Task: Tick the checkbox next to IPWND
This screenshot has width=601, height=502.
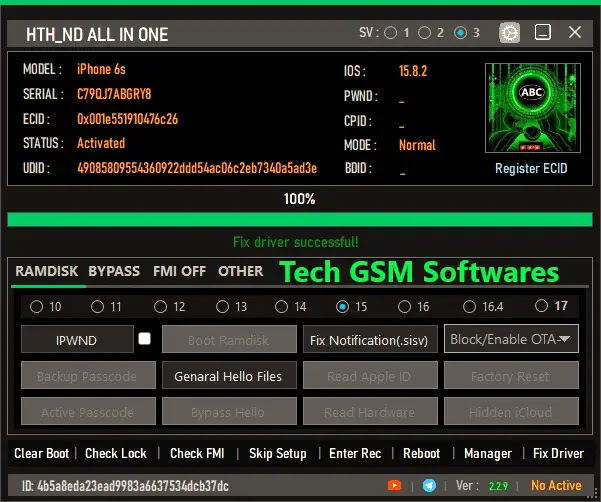Action: (145, 339)
